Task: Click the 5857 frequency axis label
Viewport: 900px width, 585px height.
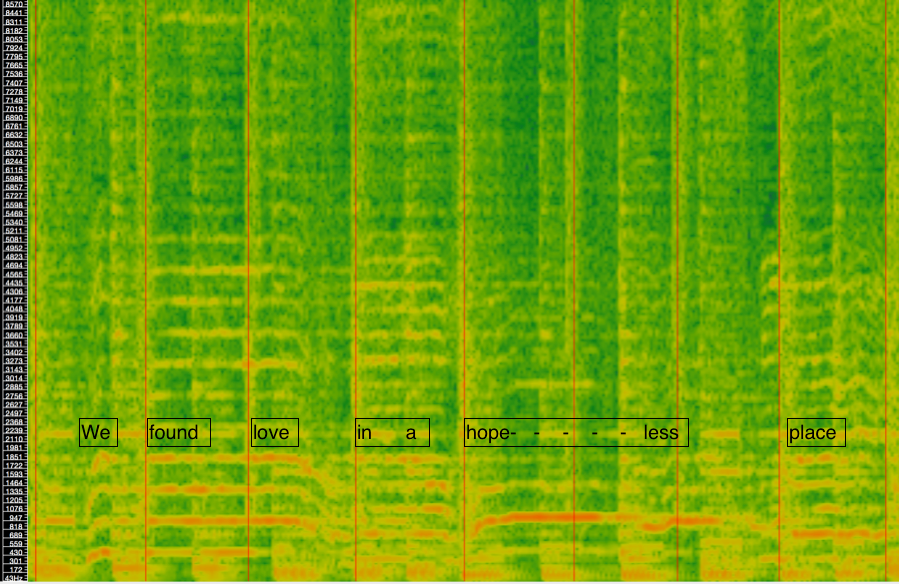Action: [x=14, y=187]
